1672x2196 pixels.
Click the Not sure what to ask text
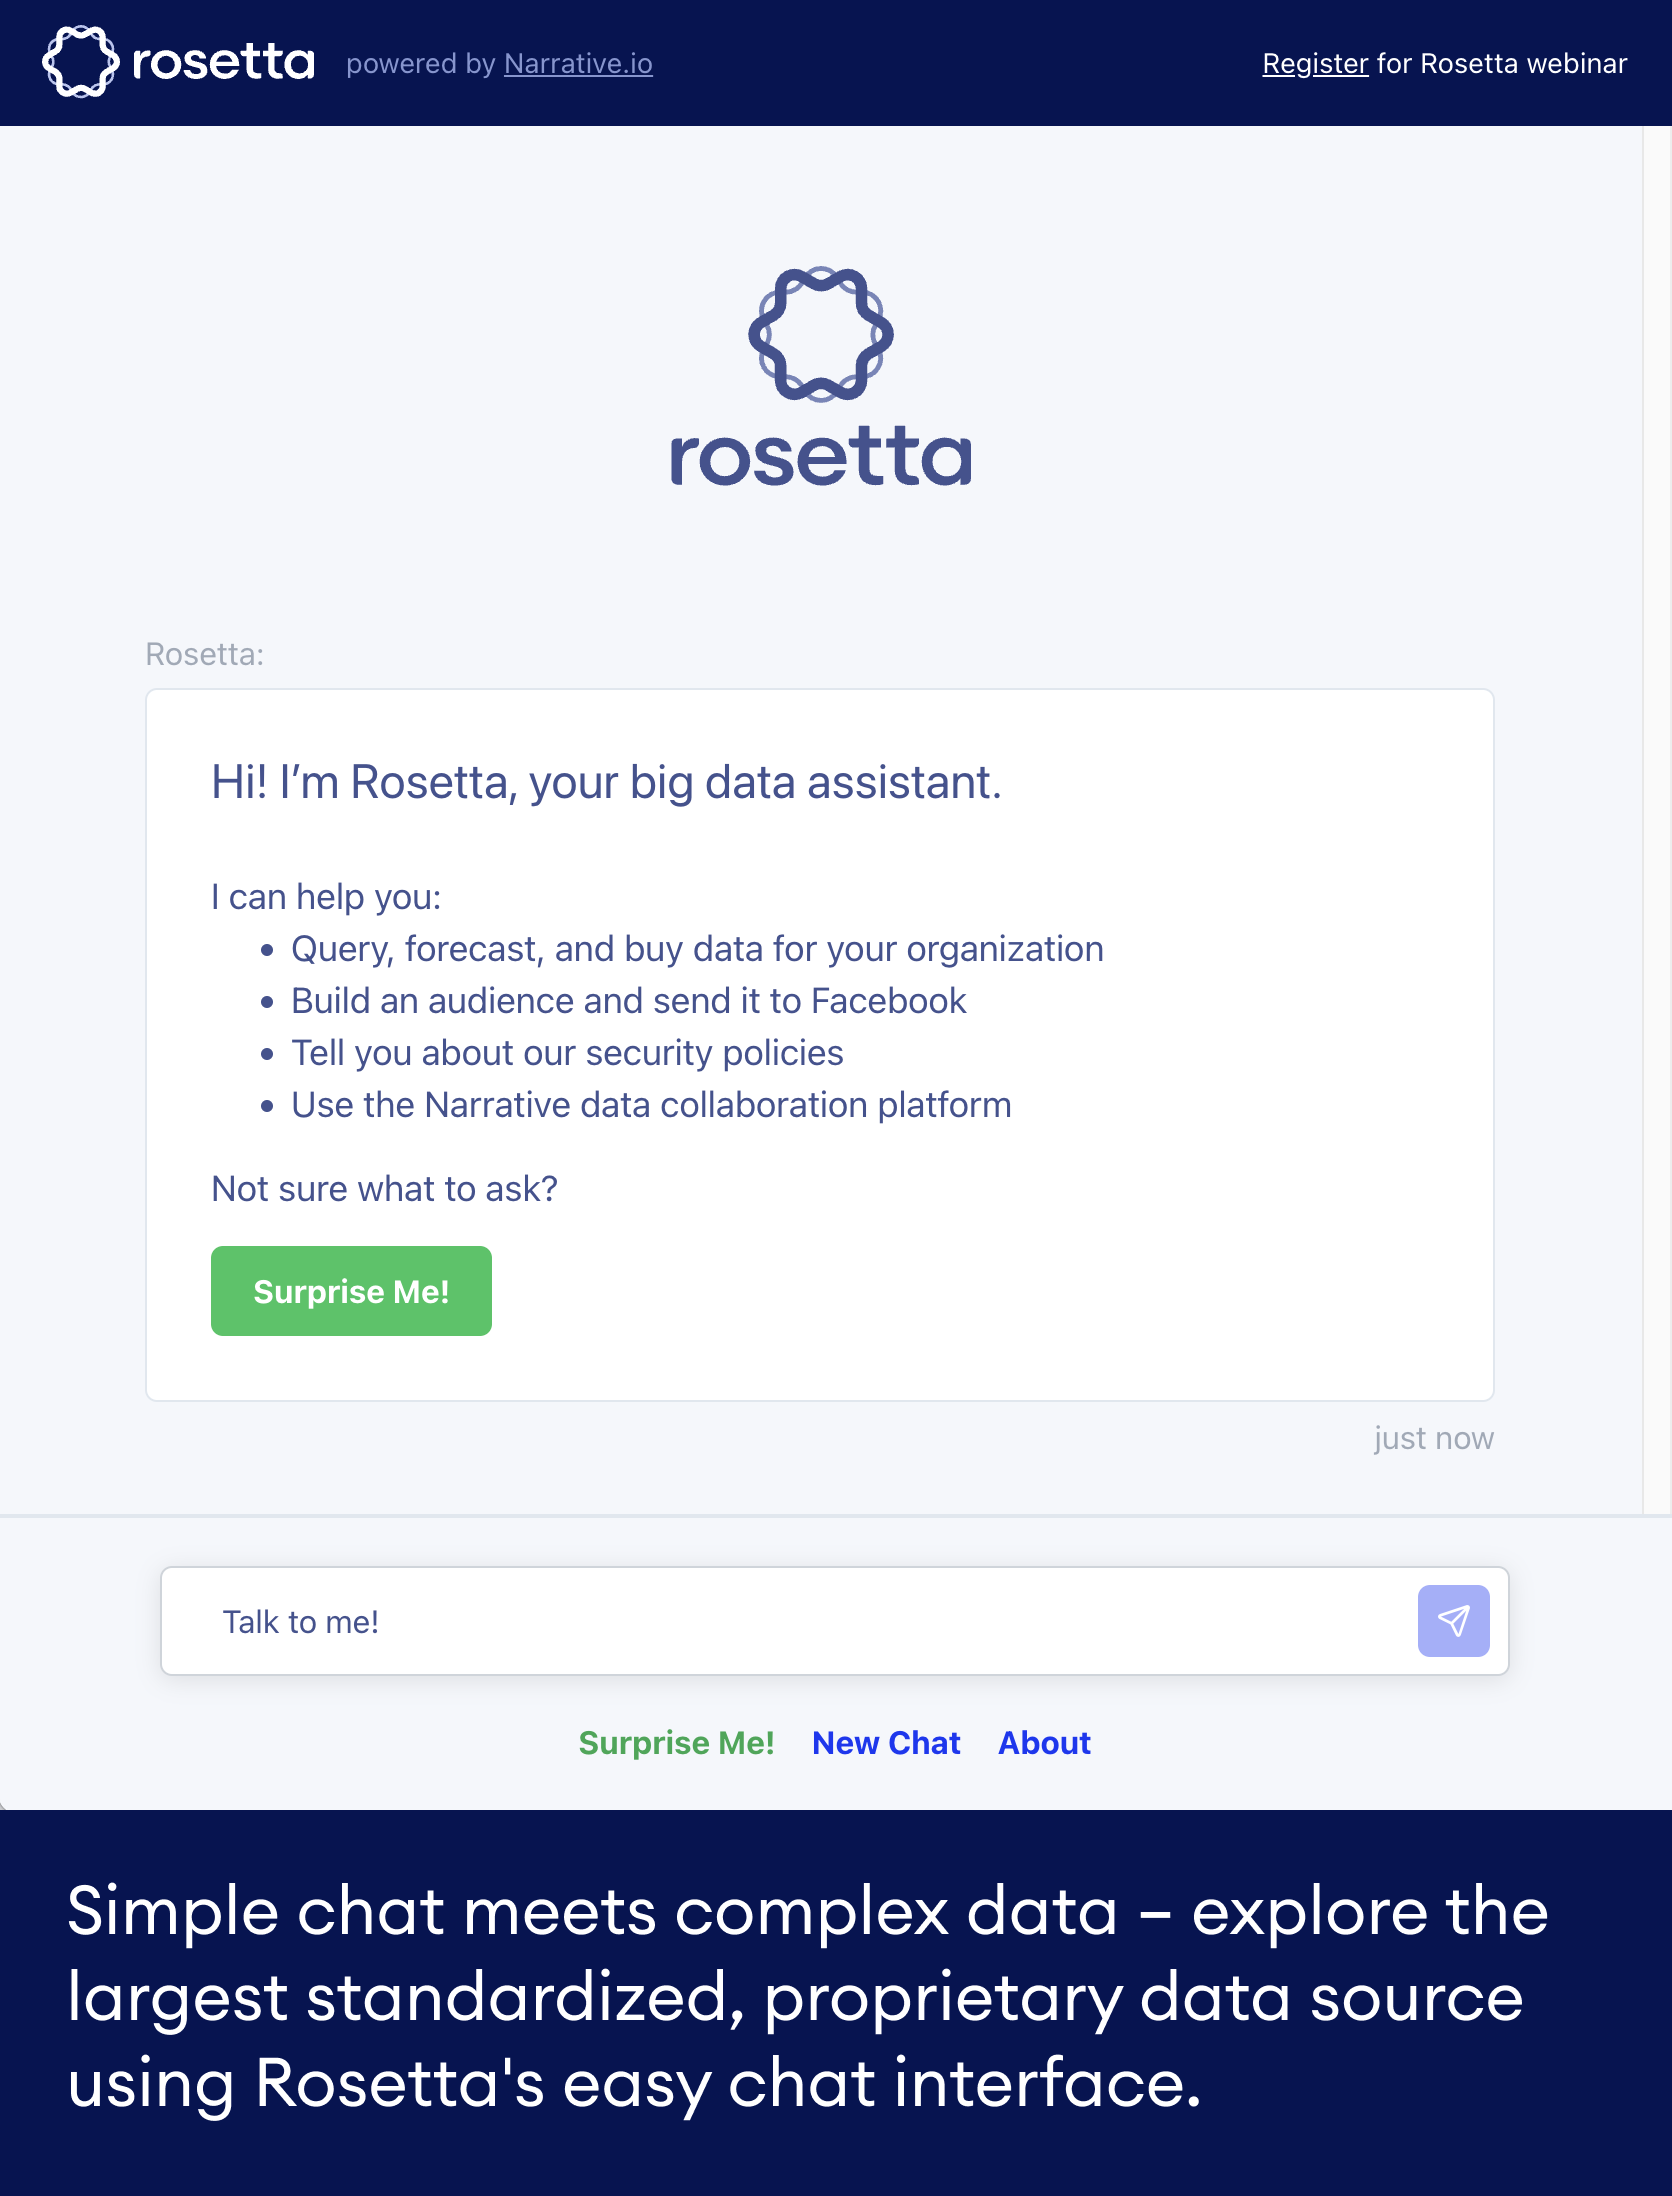[x=384, y=1188]
